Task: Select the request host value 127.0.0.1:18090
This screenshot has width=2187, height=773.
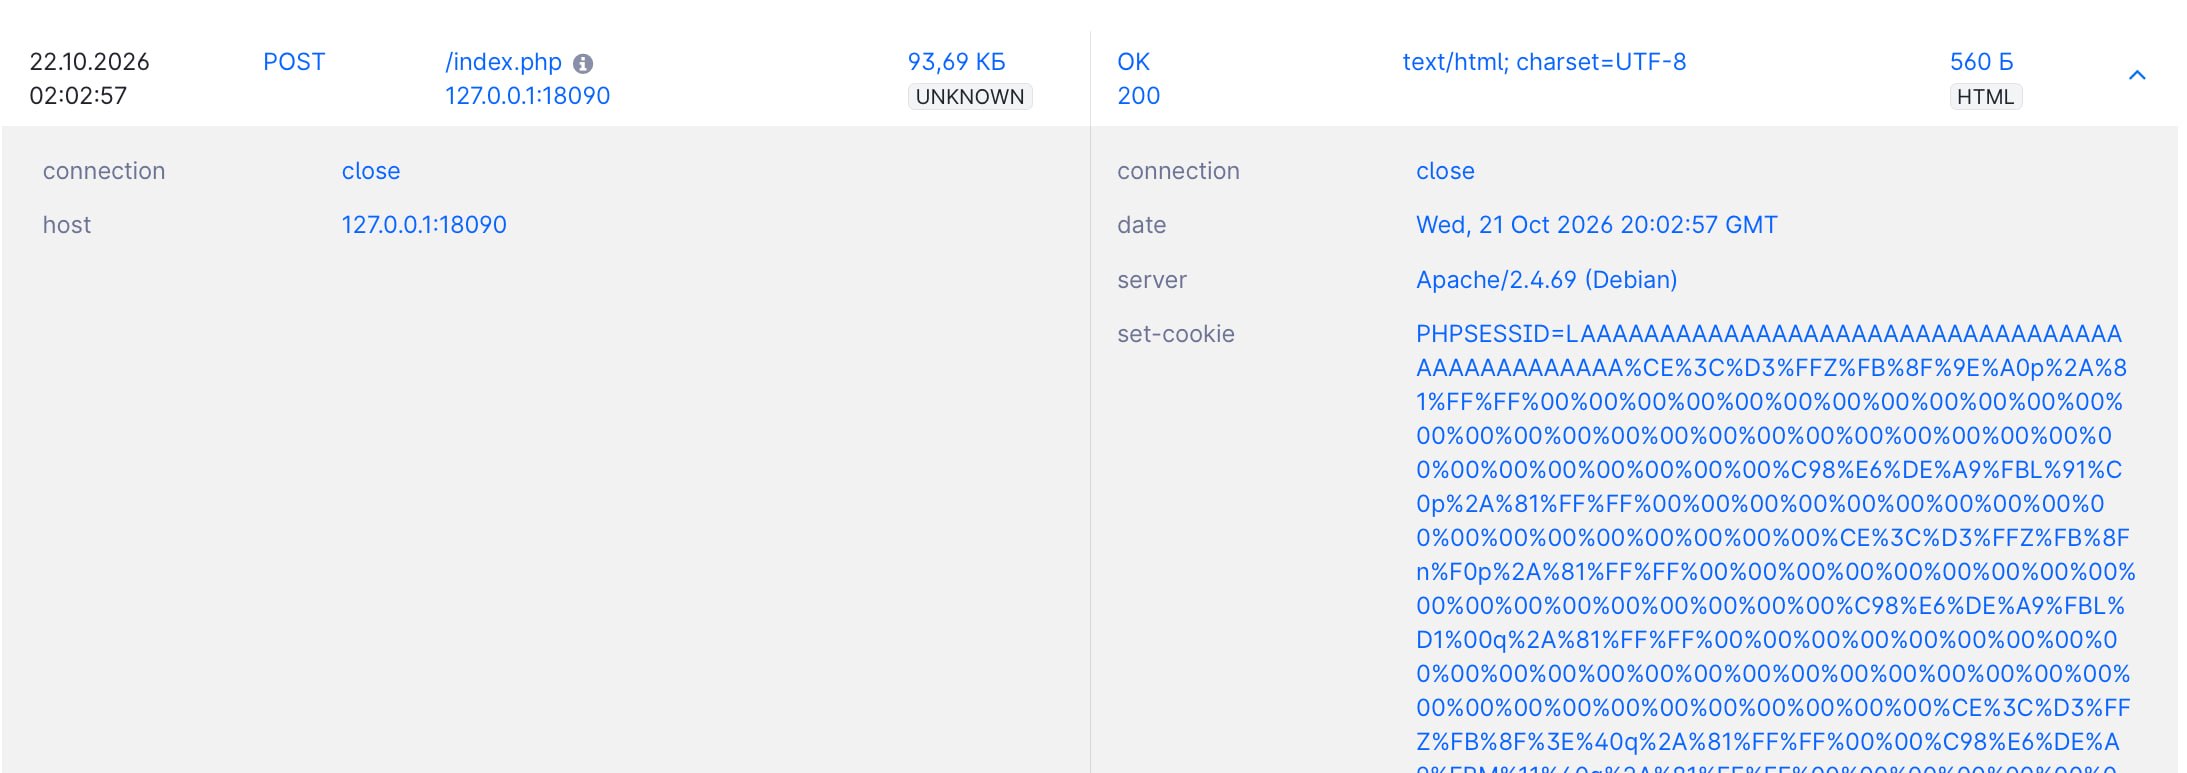Action: tap(424, 225)
